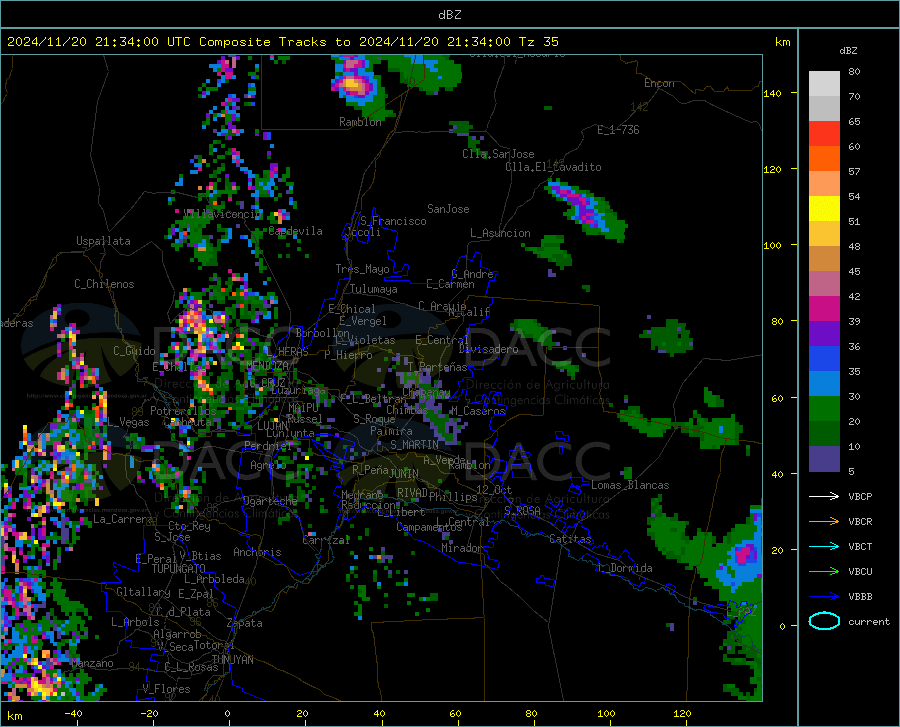
Task: Click the TUNUYAN map label
Action: pyautogui.click(x=232, y=660)
